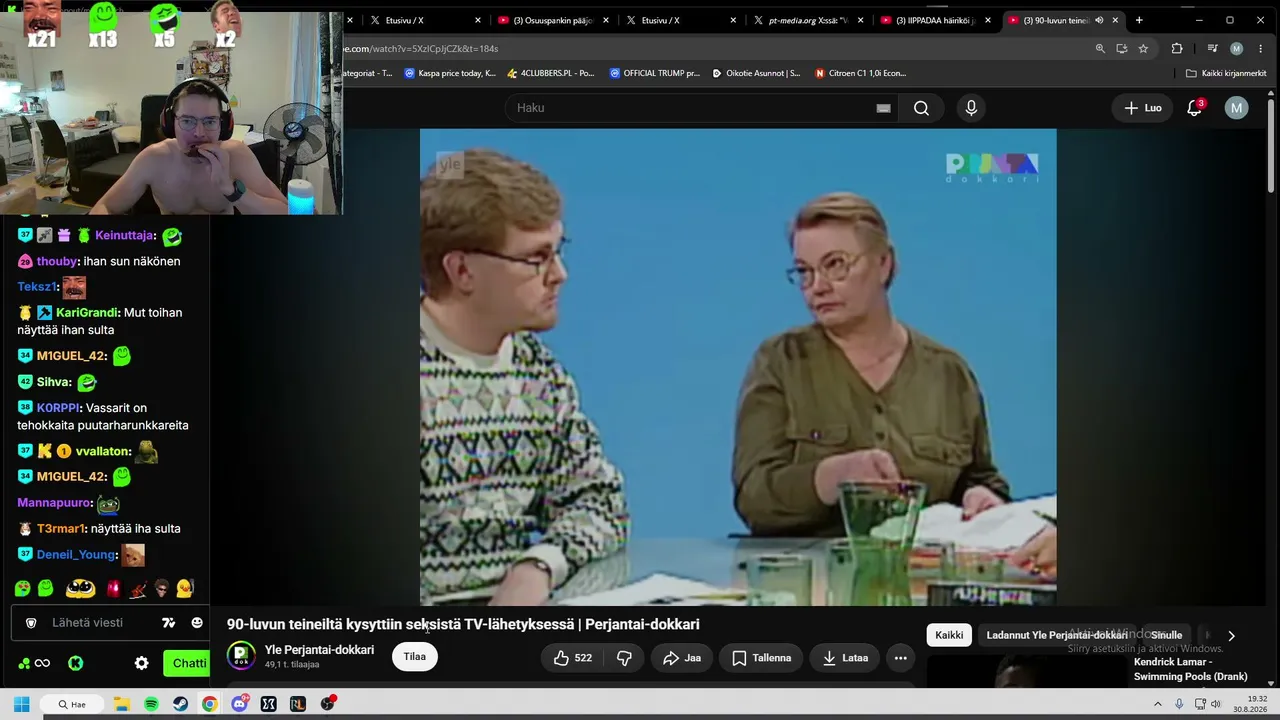Open a new browser tab

1139,20
